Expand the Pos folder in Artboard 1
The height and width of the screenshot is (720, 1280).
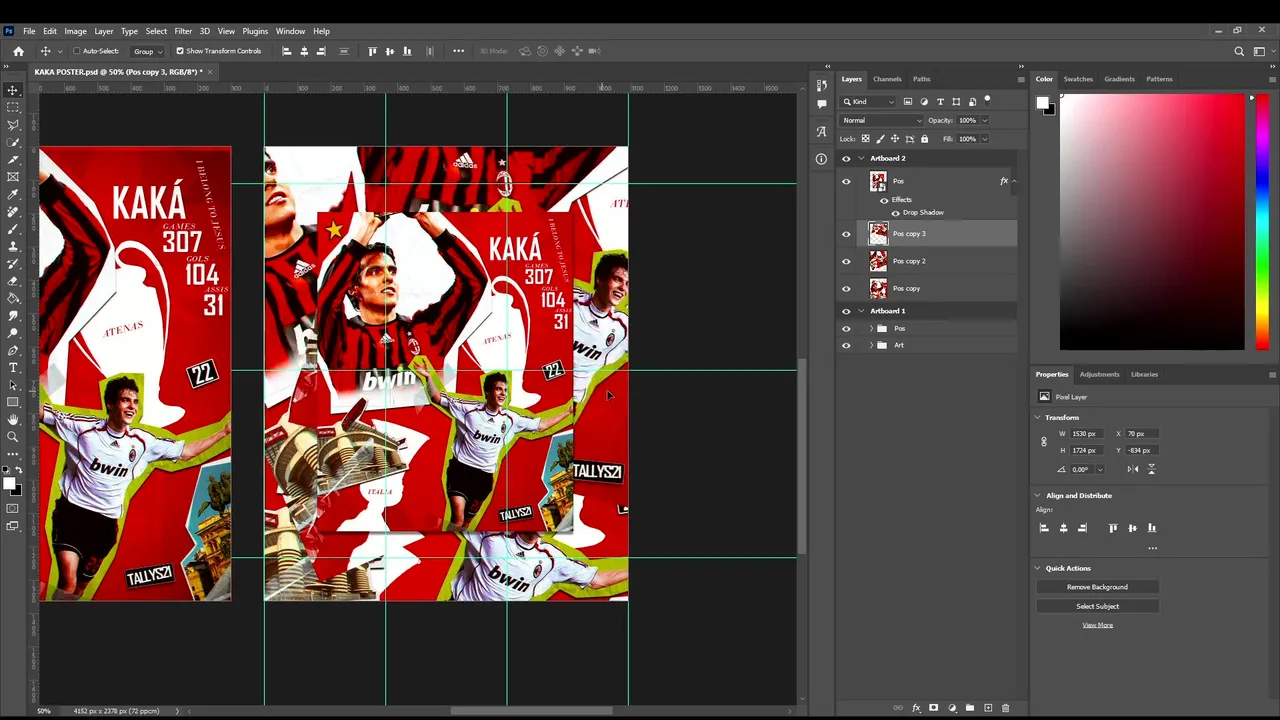coord(870,328)
